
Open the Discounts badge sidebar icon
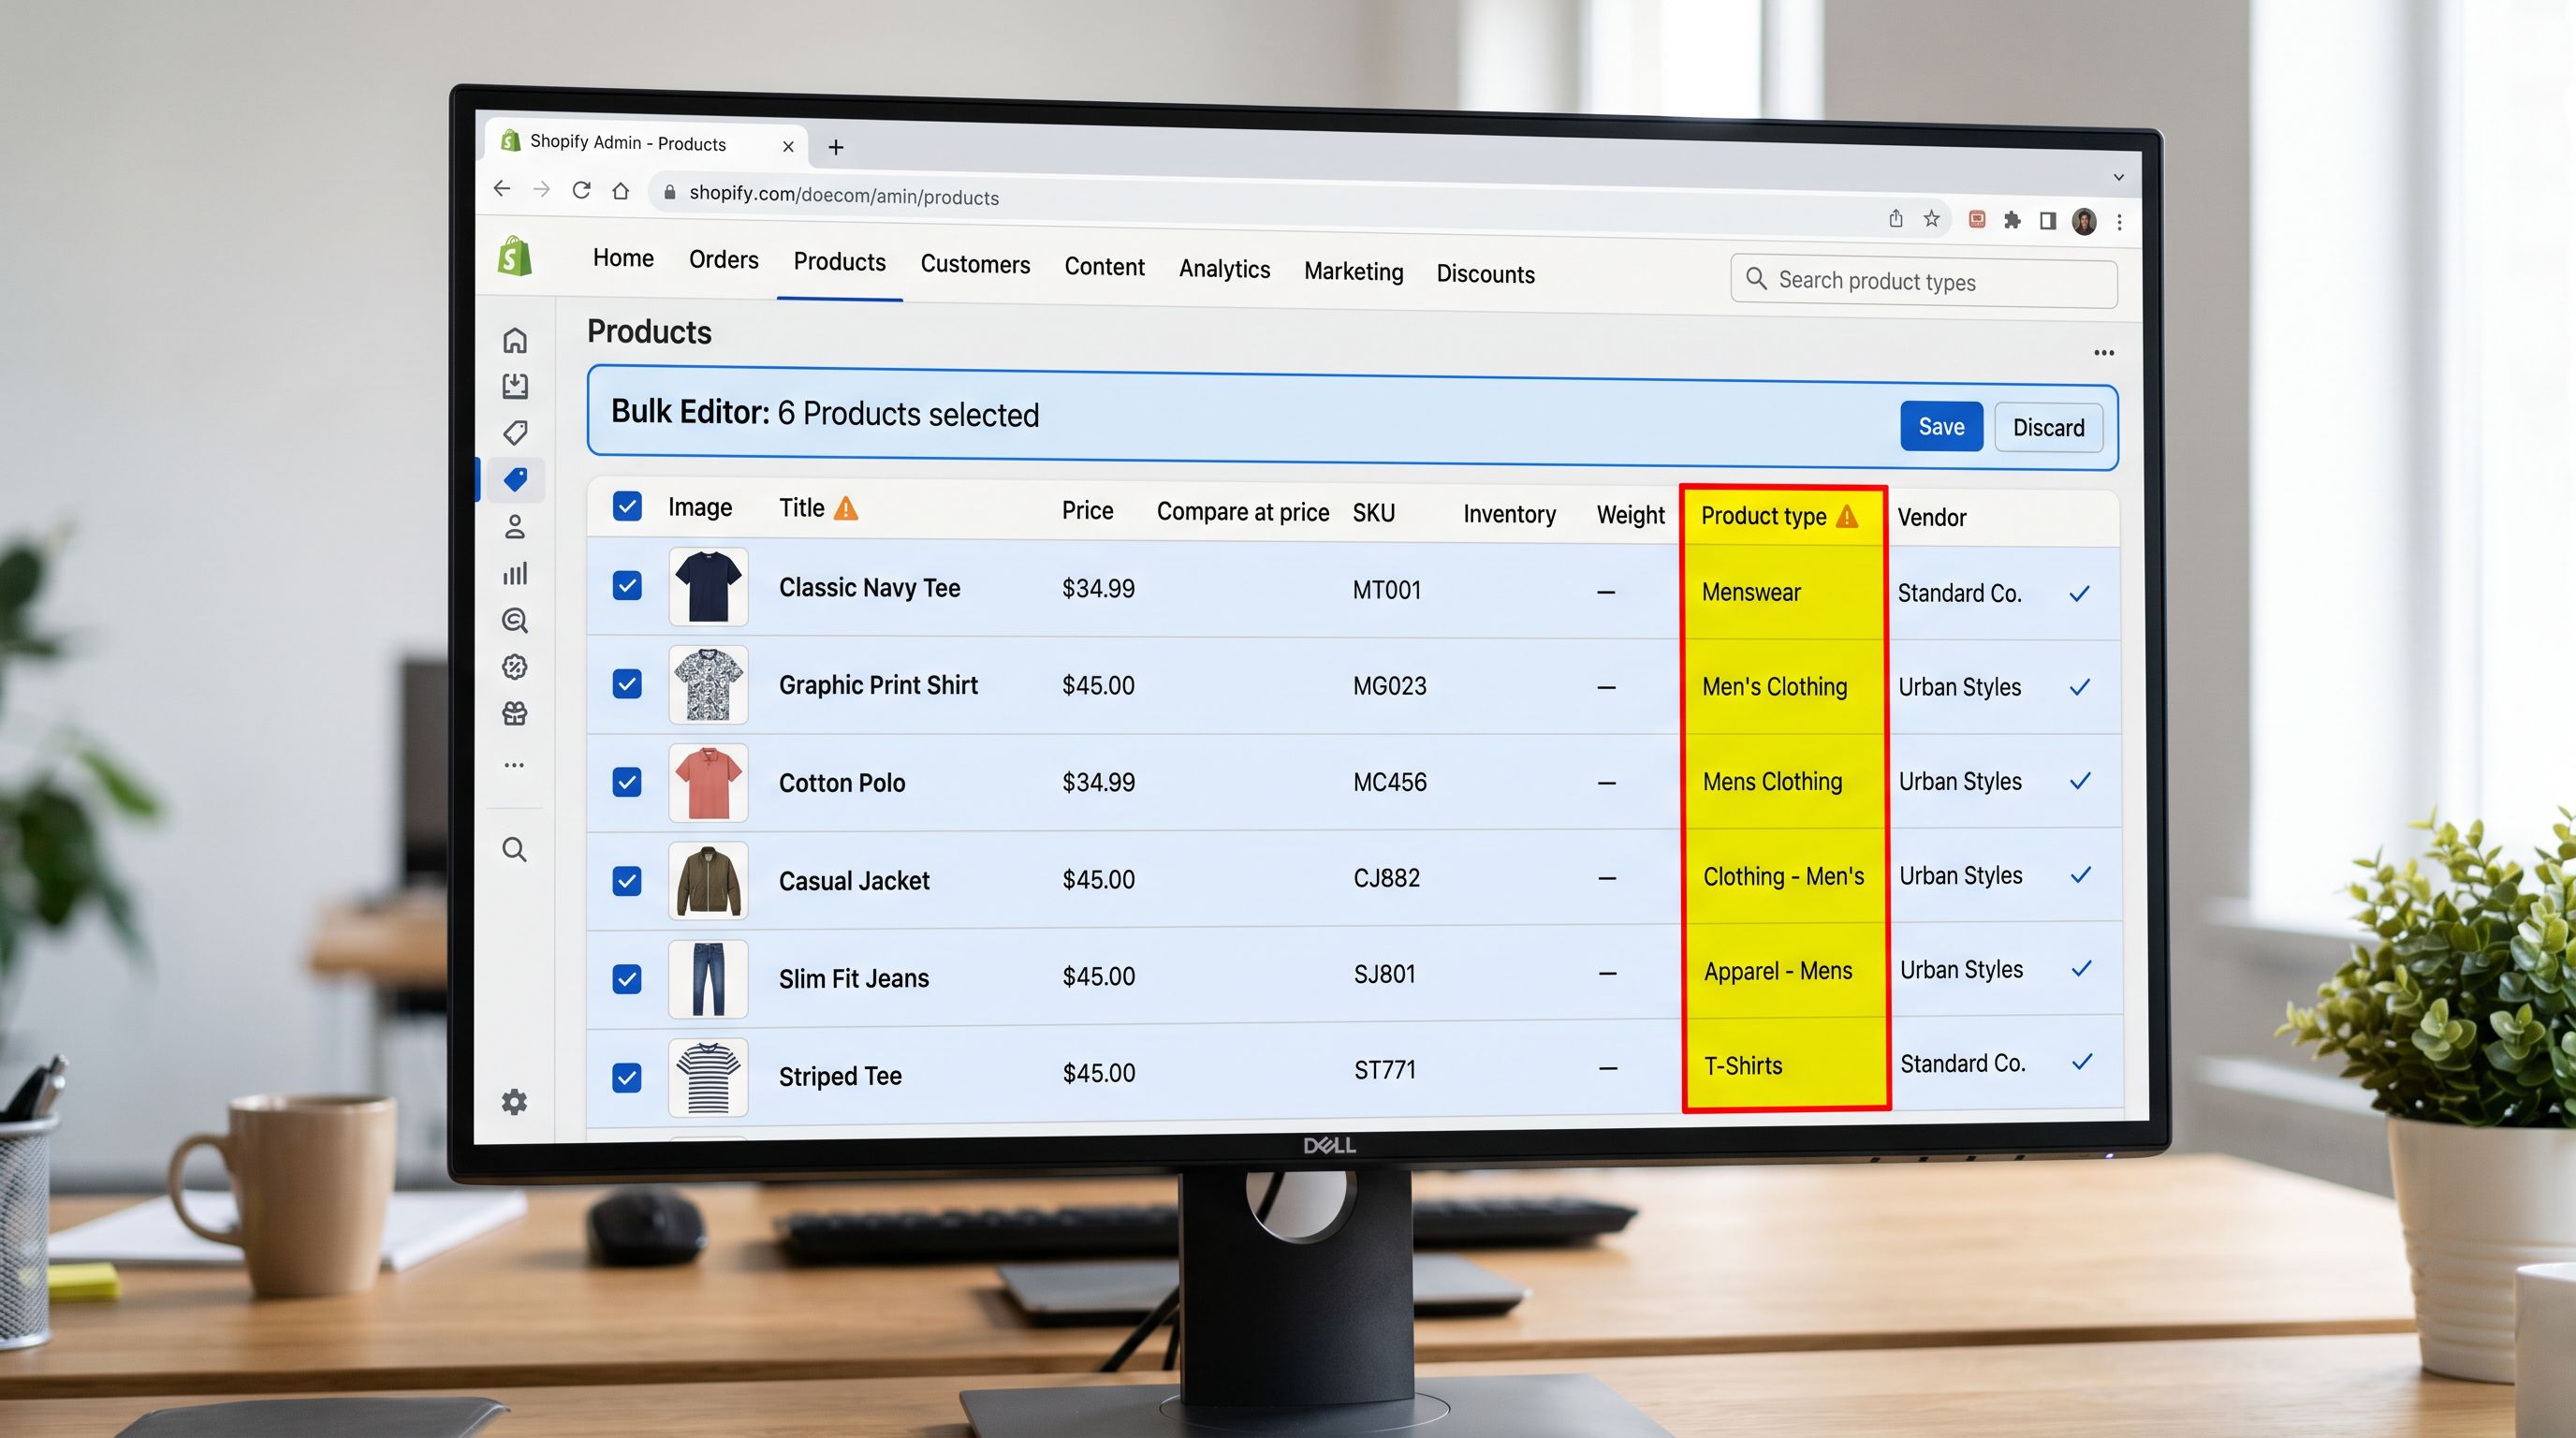tap(515, 667)
